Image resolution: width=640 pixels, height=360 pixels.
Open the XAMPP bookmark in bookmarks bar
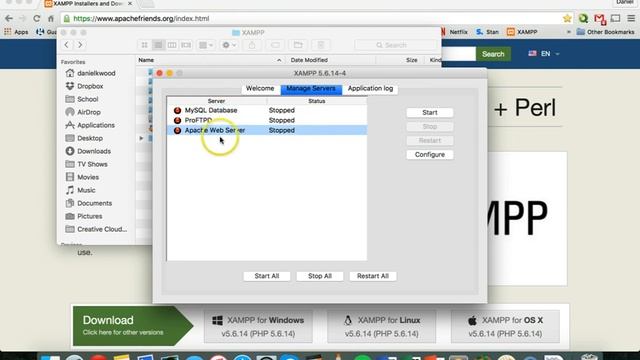[x=522, y=32]
